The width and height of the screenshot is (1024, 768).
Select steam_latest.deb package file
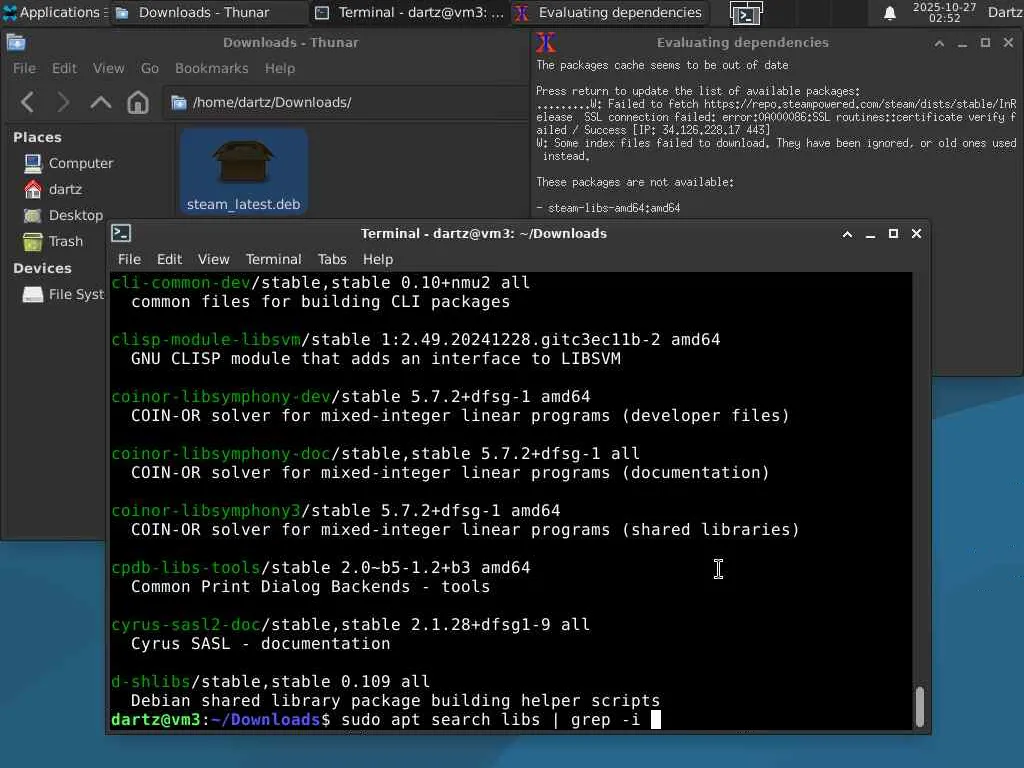(244, 171)
